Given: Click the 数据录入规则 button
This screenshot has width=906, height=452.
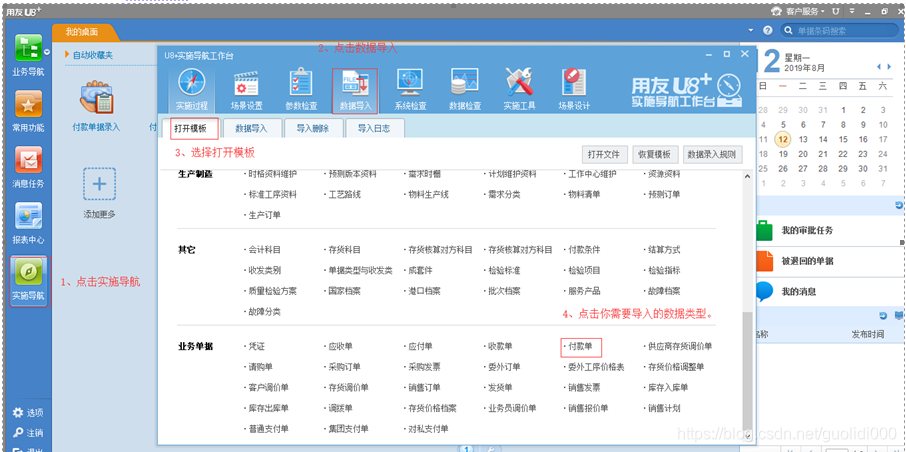Looking at the screenshot, I should pyautogui.click(x=712, y=154).
